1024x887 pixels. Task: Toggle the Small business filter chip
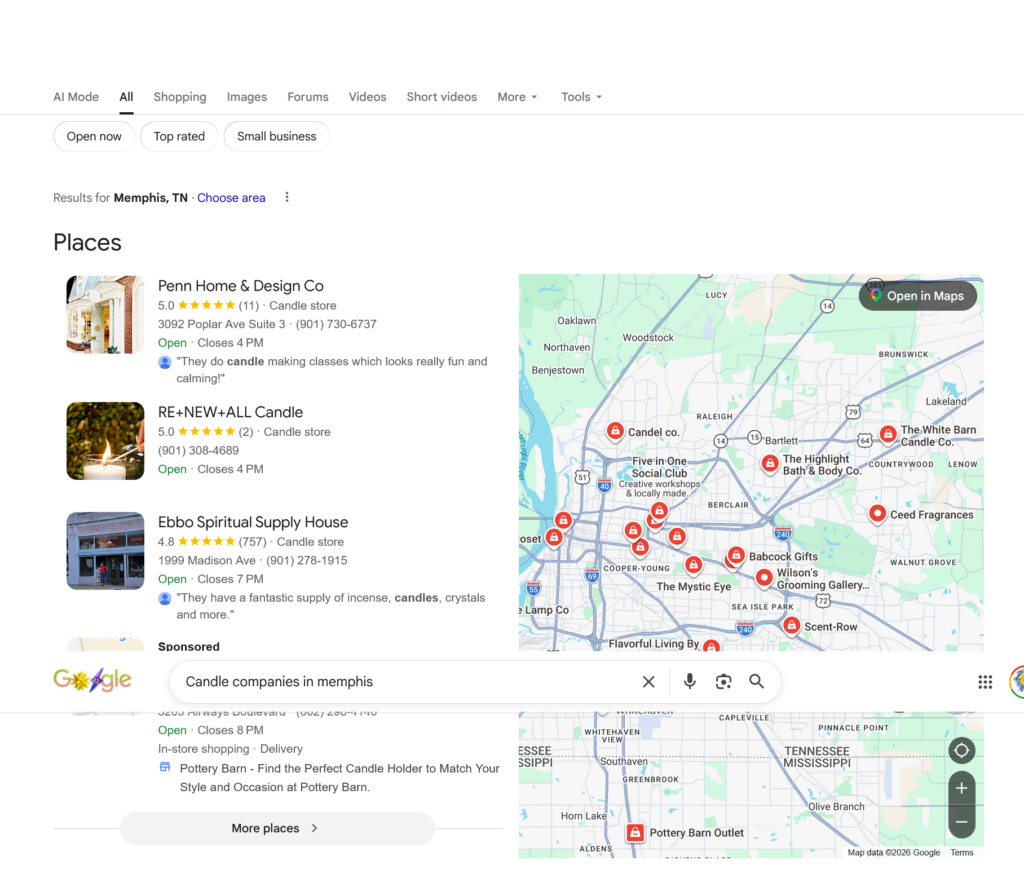coord(276,137)
